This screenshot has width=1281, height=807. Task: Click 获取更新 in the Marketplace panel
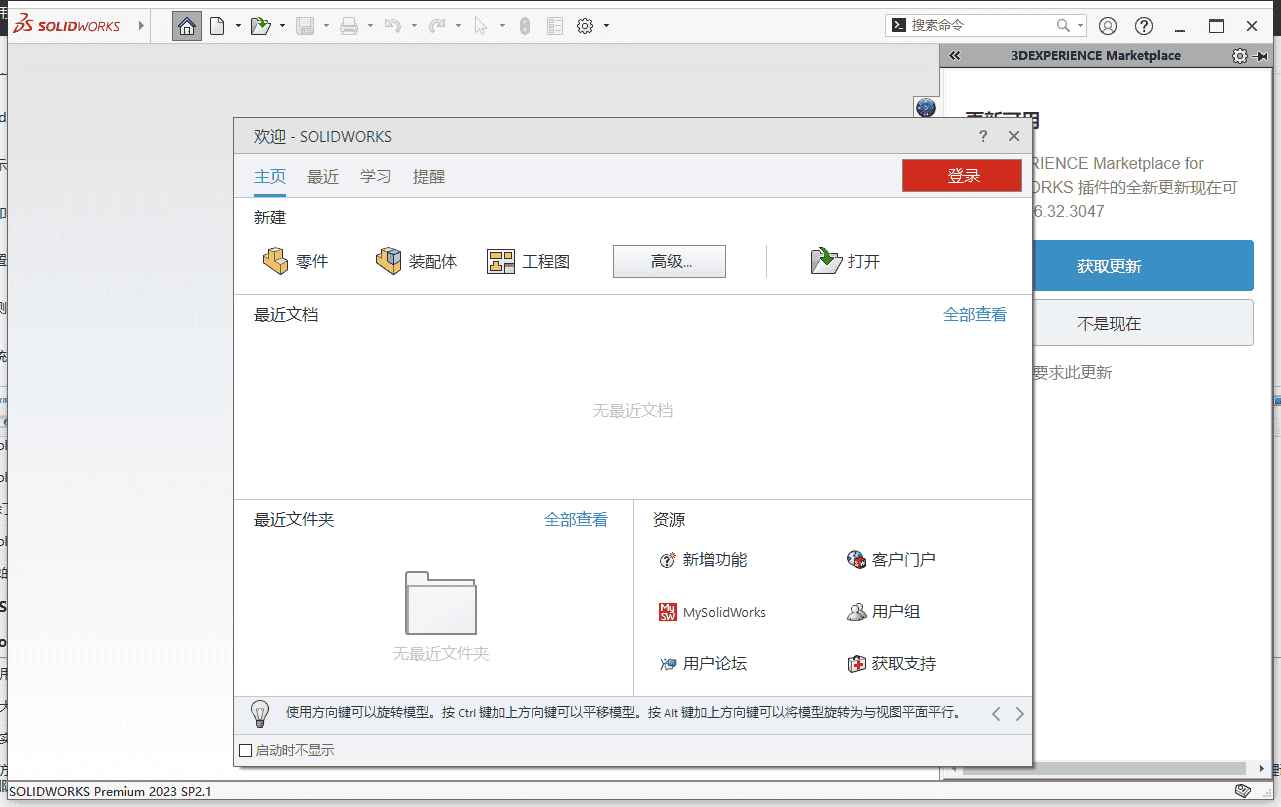[1143, 265]
